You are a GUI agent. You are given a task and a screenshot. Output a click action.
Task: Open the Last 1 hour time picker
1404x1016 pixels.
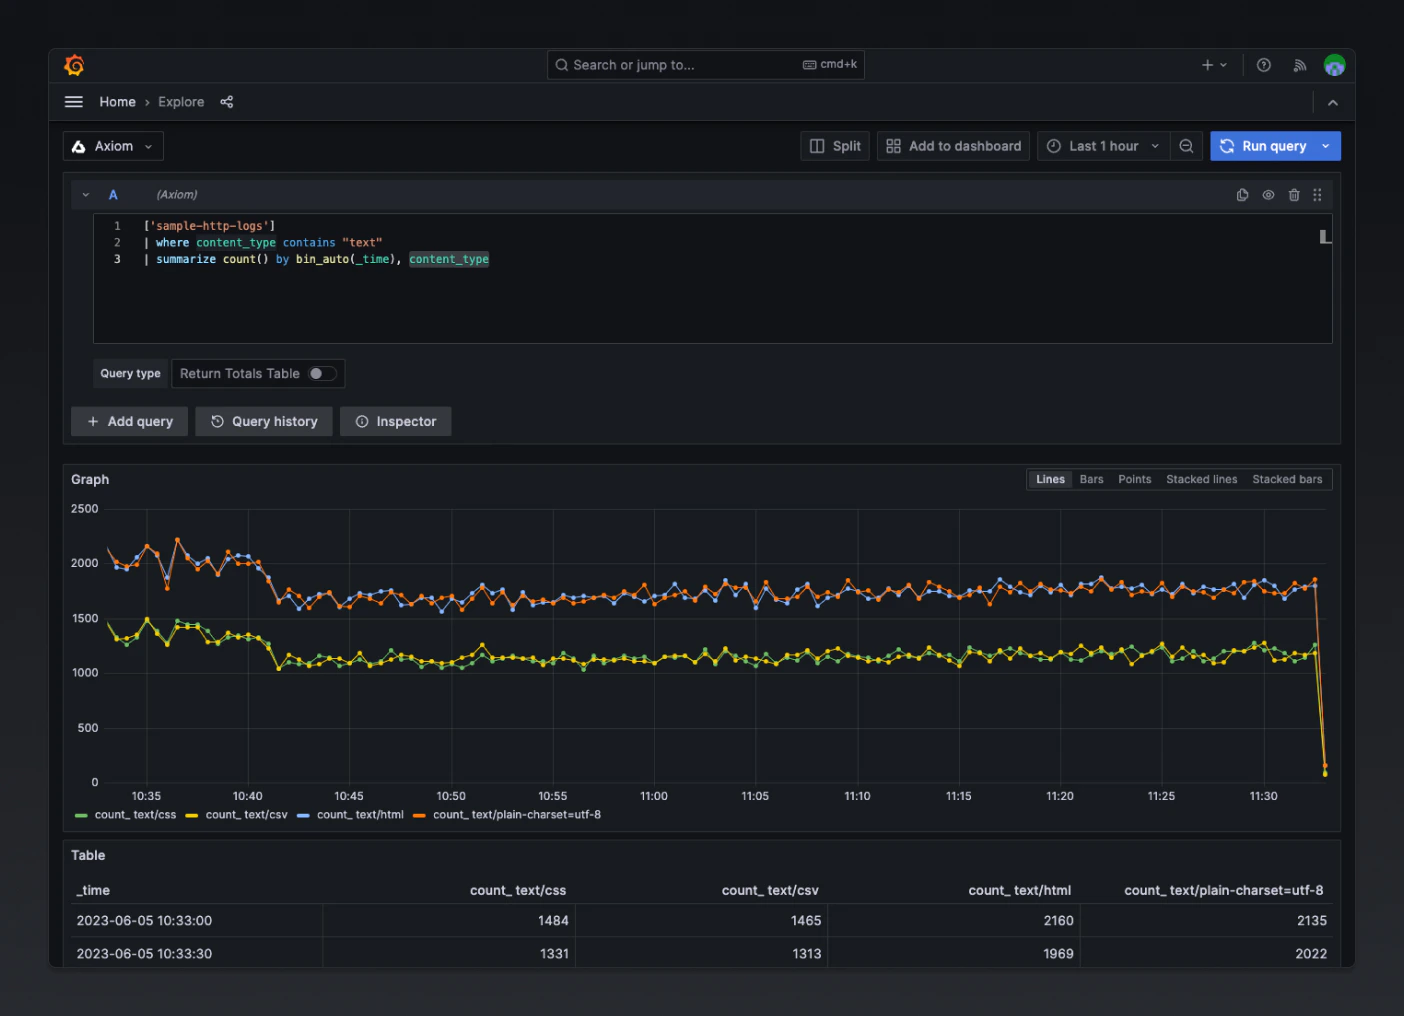coord(1103,146)
